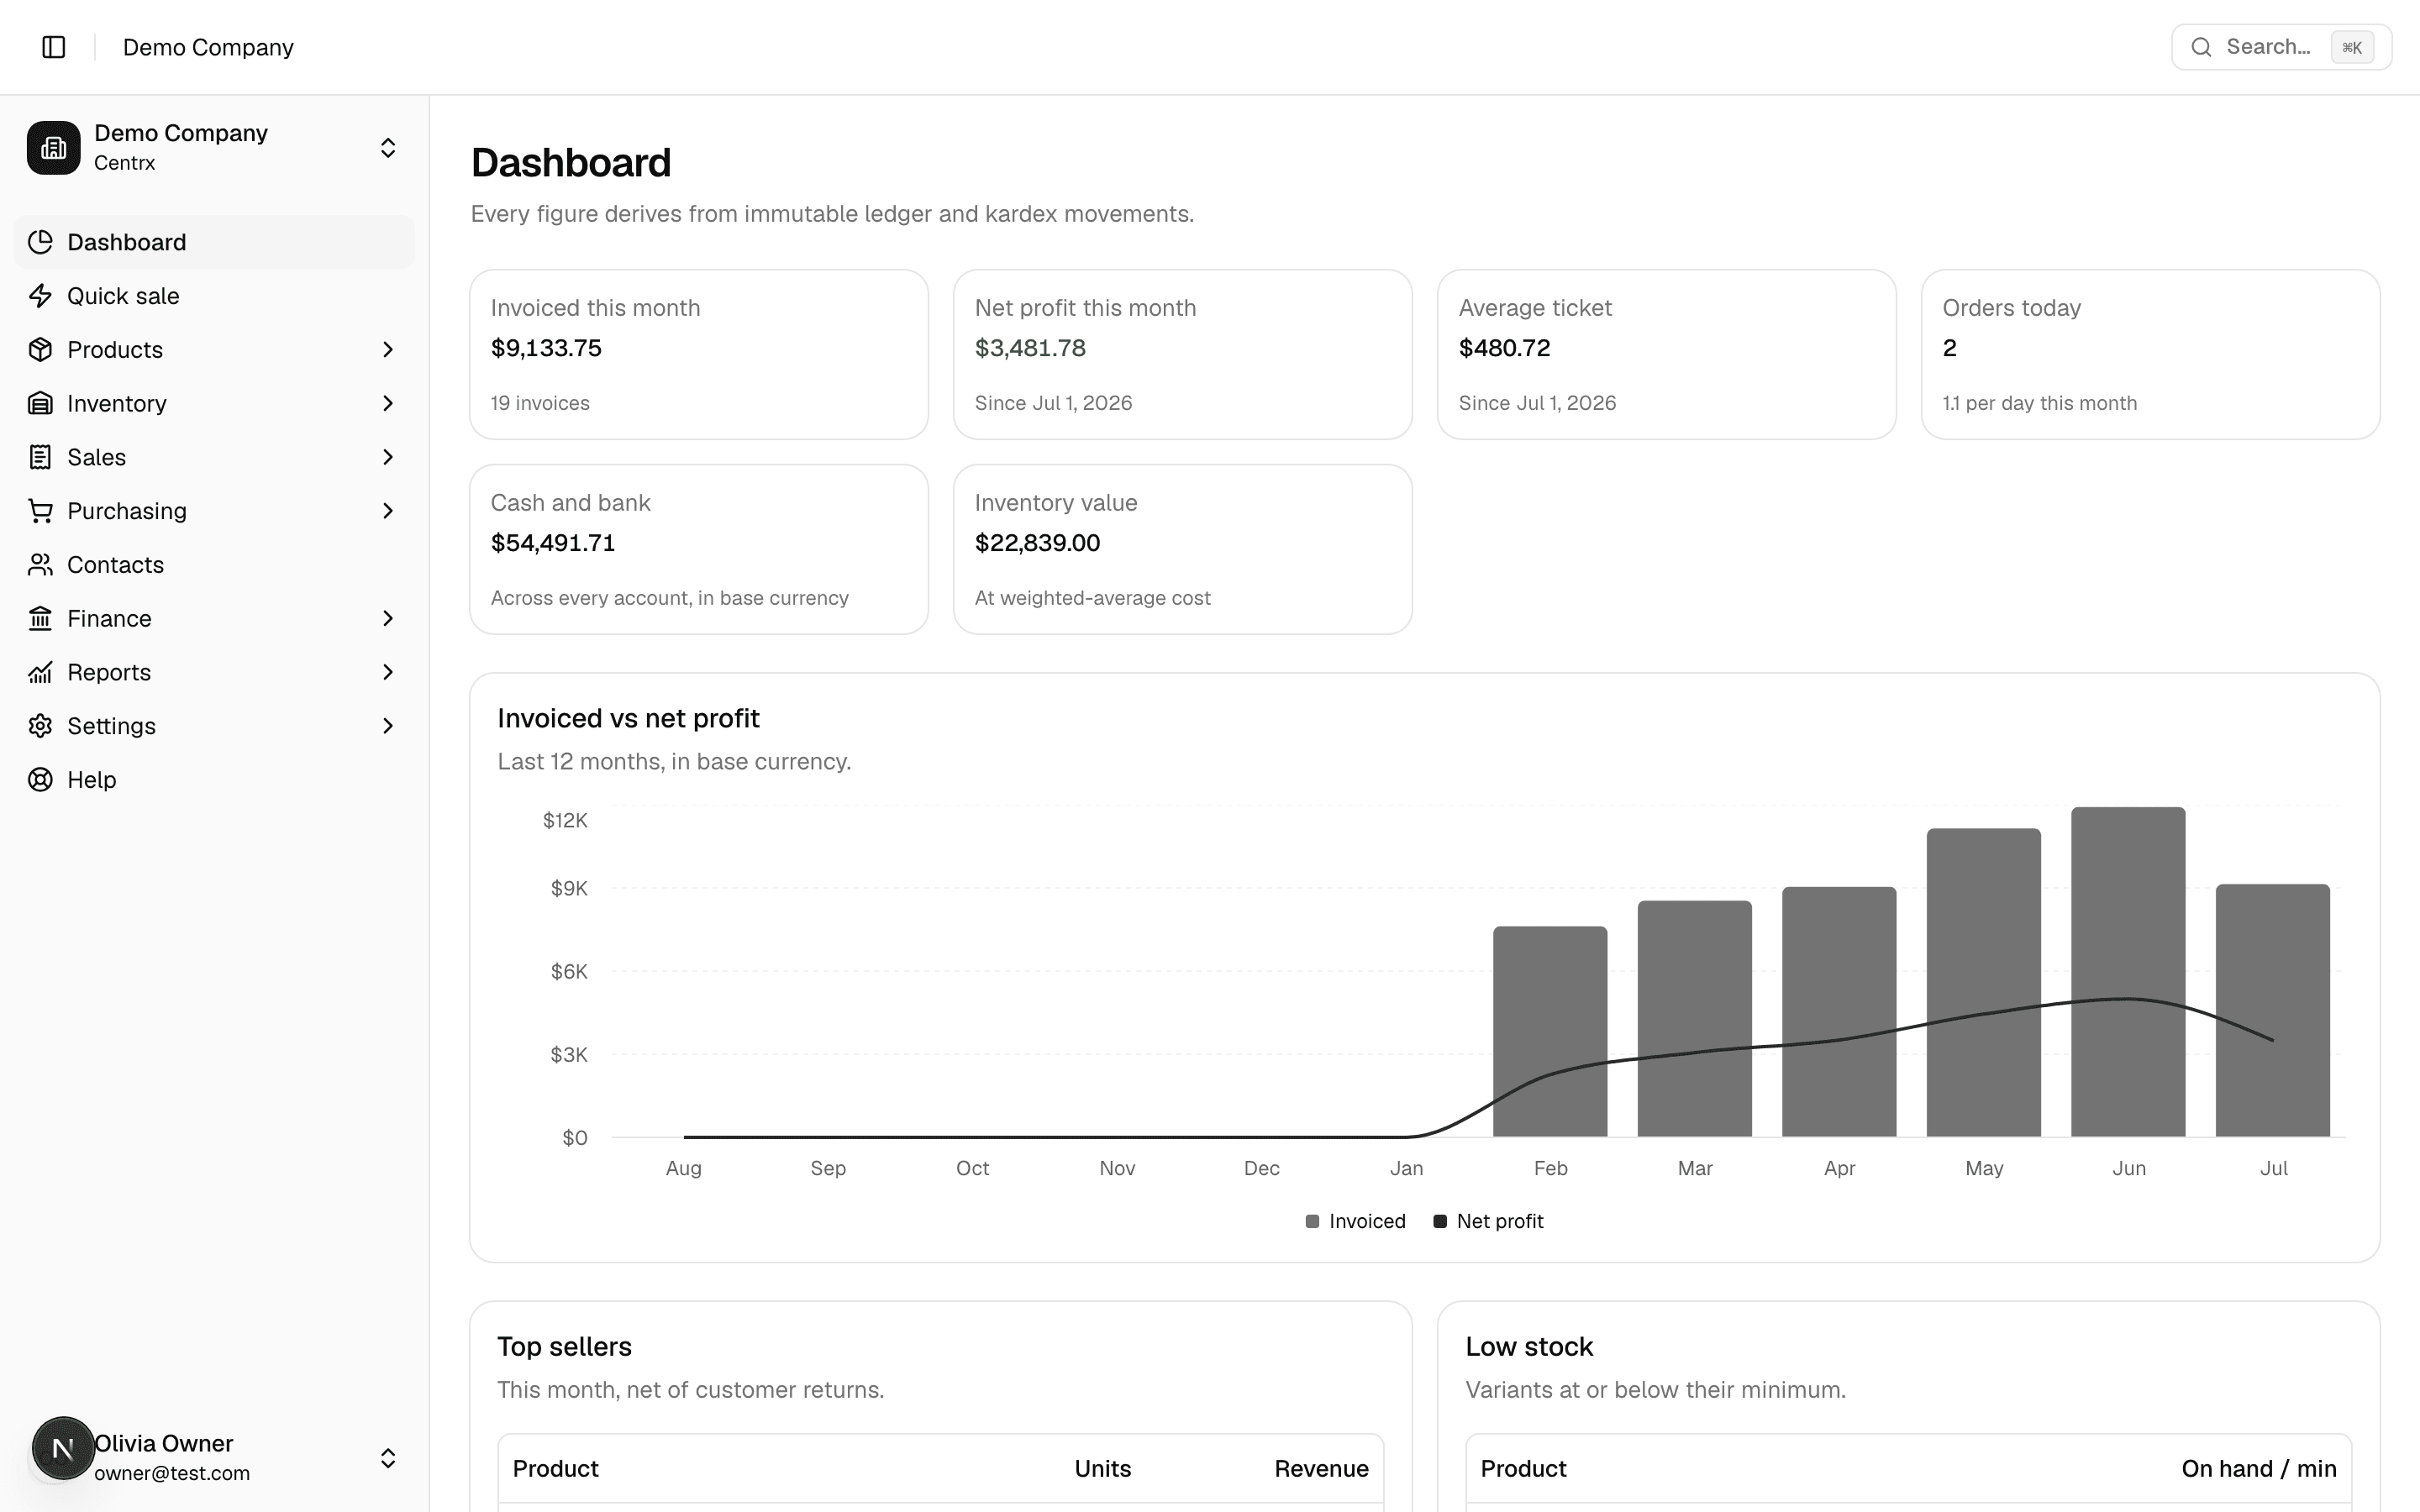Click the Contacts people icon
Viewport: 2420px width, 1512px height.
coord(40,565)
